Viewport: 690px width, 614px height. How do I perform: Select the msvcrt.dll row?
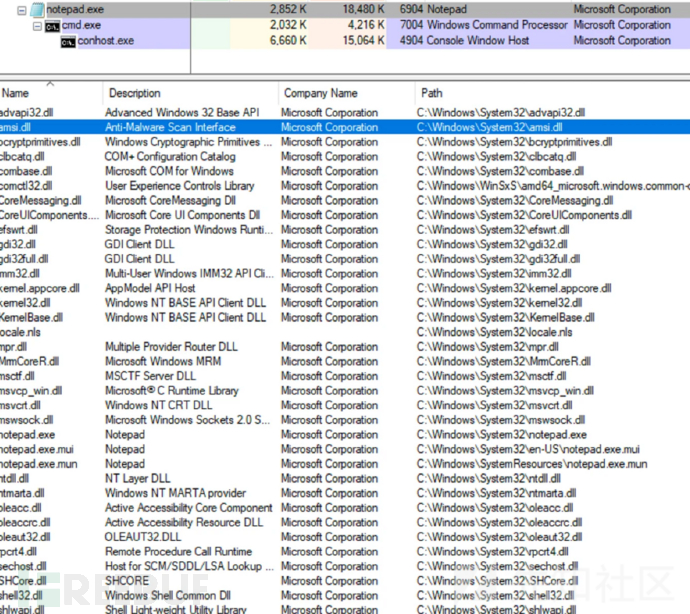pos(345,405)
